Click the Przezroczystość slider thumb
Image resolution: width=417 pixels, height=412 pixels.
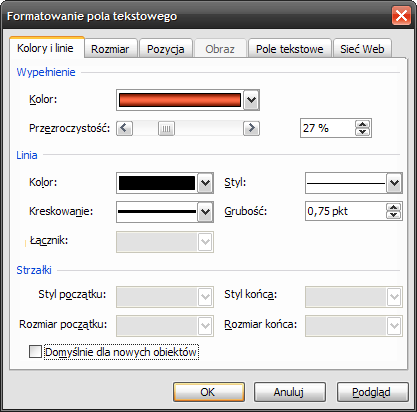166,128
